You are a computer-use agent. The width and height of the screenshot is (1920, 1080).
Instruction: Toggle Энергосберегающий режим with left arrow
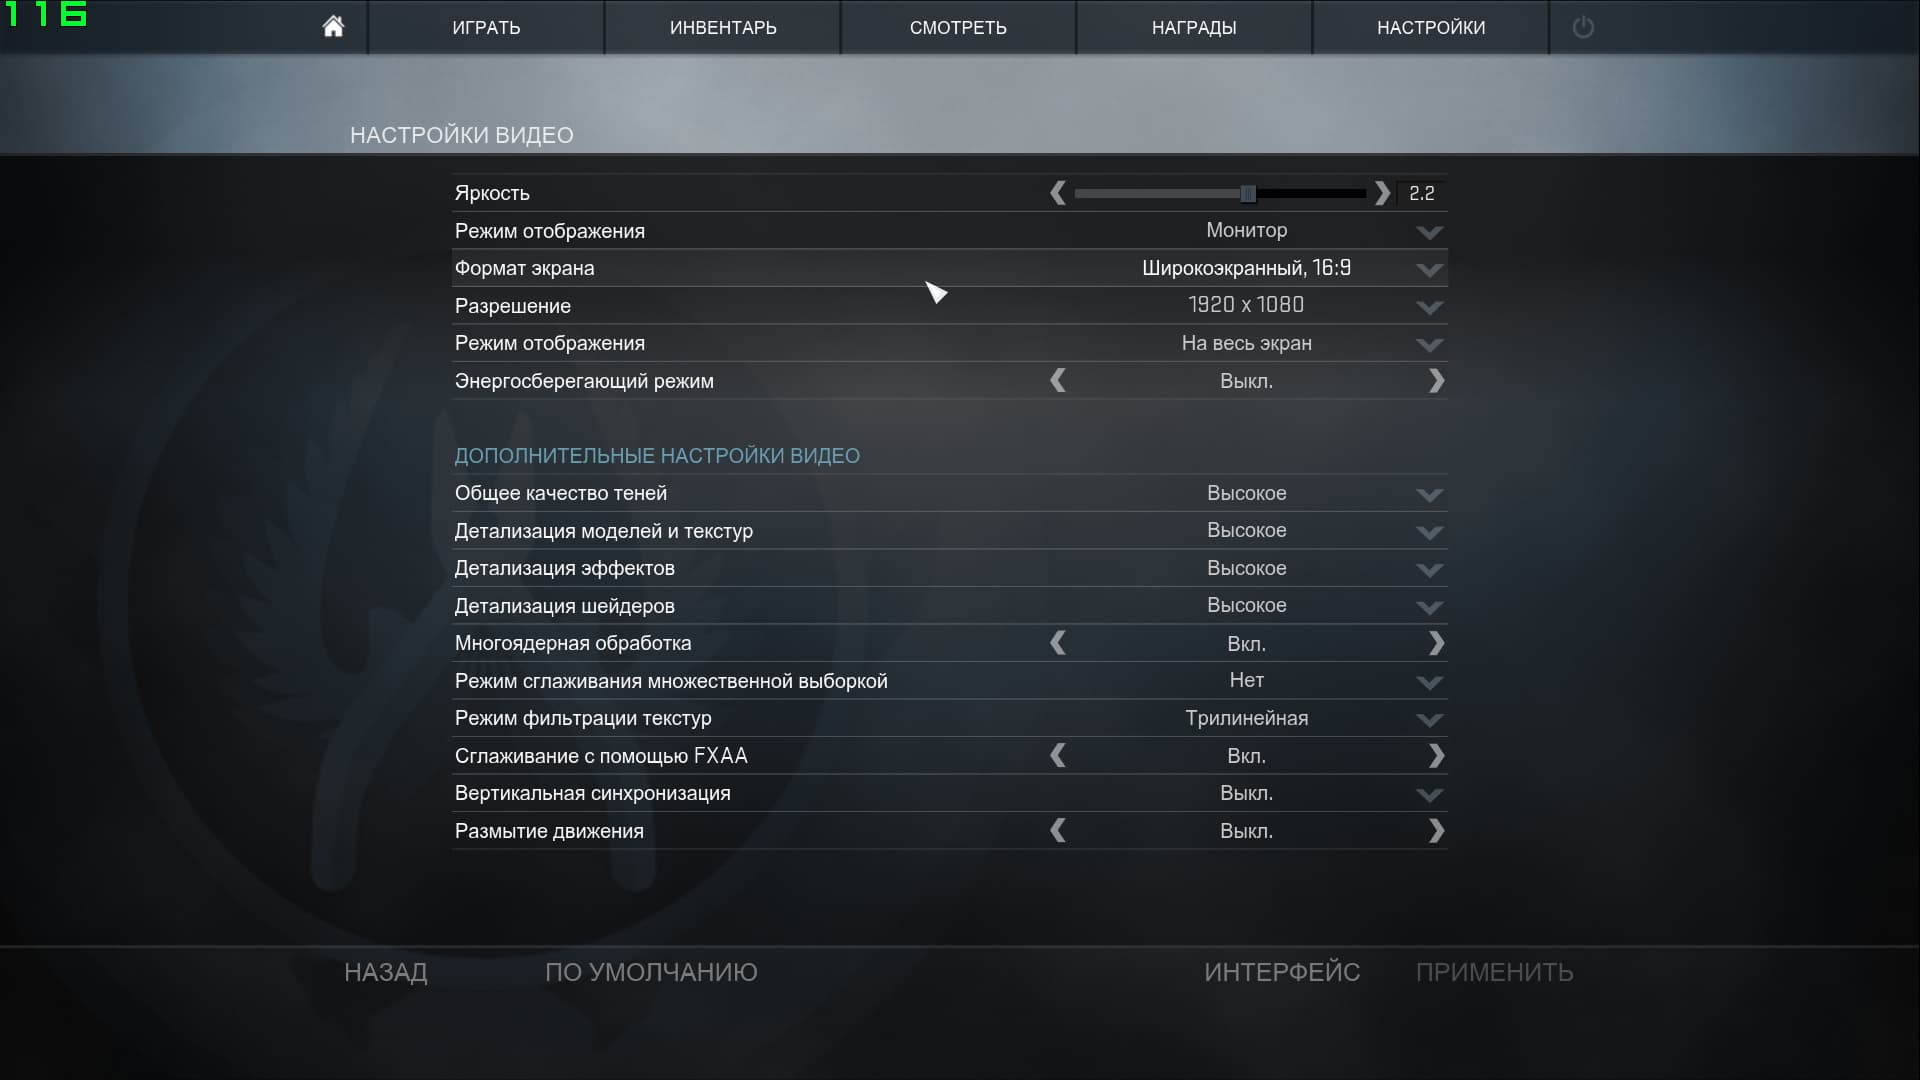point(1058,381)
